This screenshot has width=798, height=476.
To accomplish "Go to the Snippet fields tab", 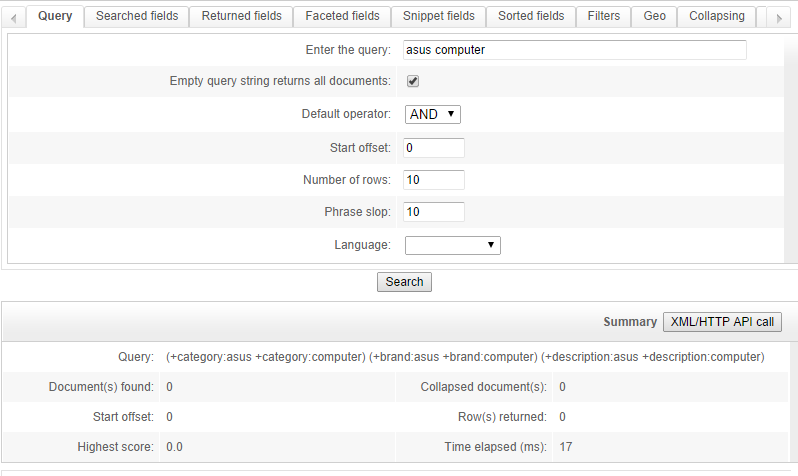I will (439, 16).
